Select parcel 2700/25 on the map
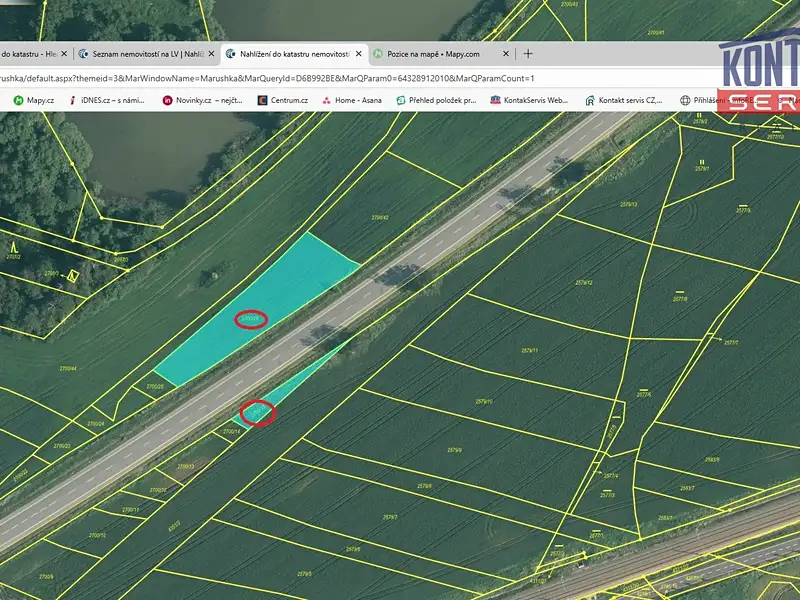 155,387
